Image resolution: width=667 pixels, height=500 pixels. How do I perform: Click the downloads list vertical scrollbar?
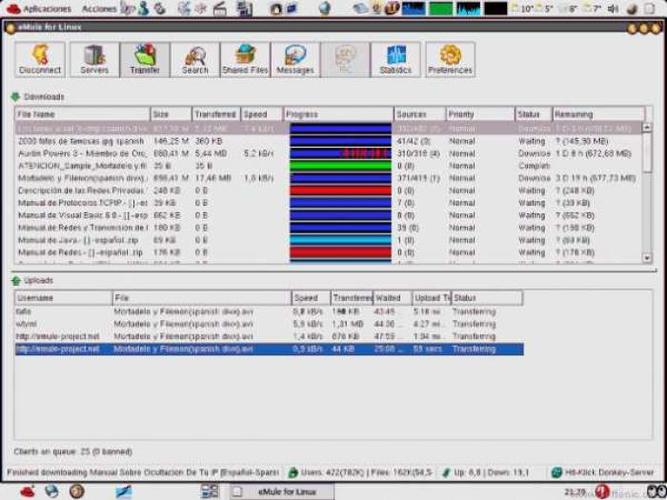pos(647,190)
